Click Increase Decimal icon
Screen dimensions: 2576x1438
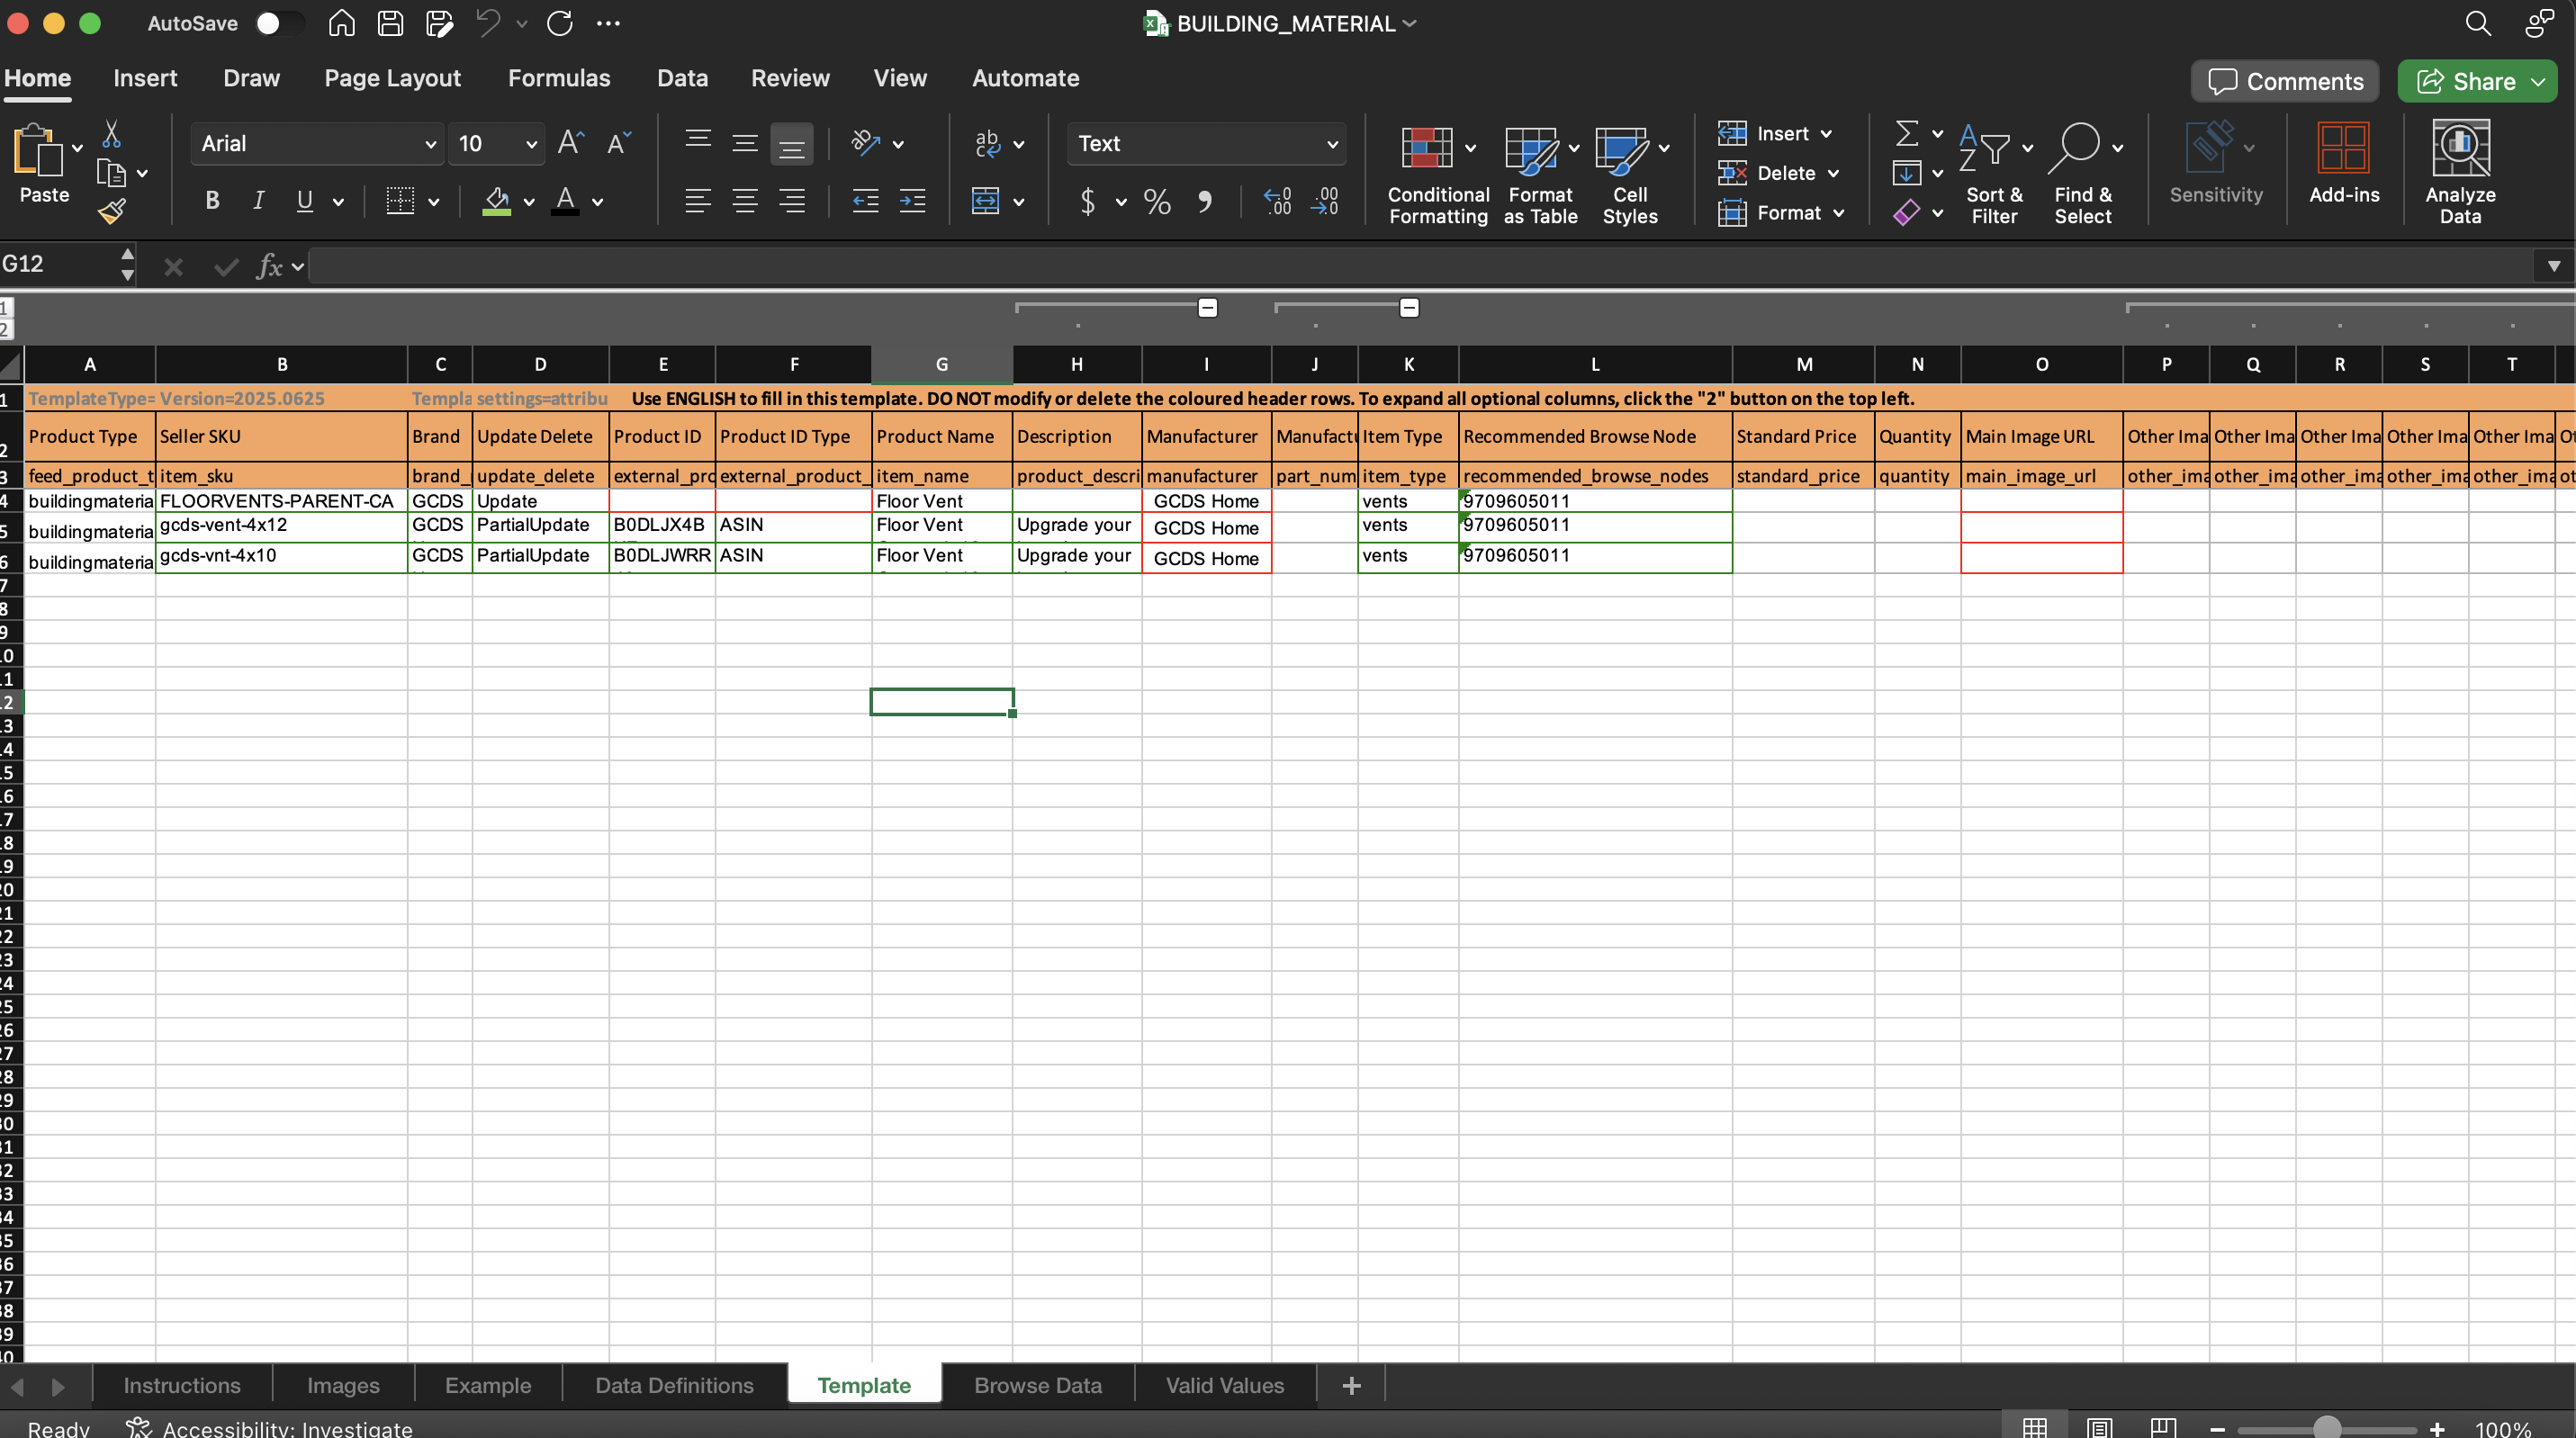tap(1277, 201)
